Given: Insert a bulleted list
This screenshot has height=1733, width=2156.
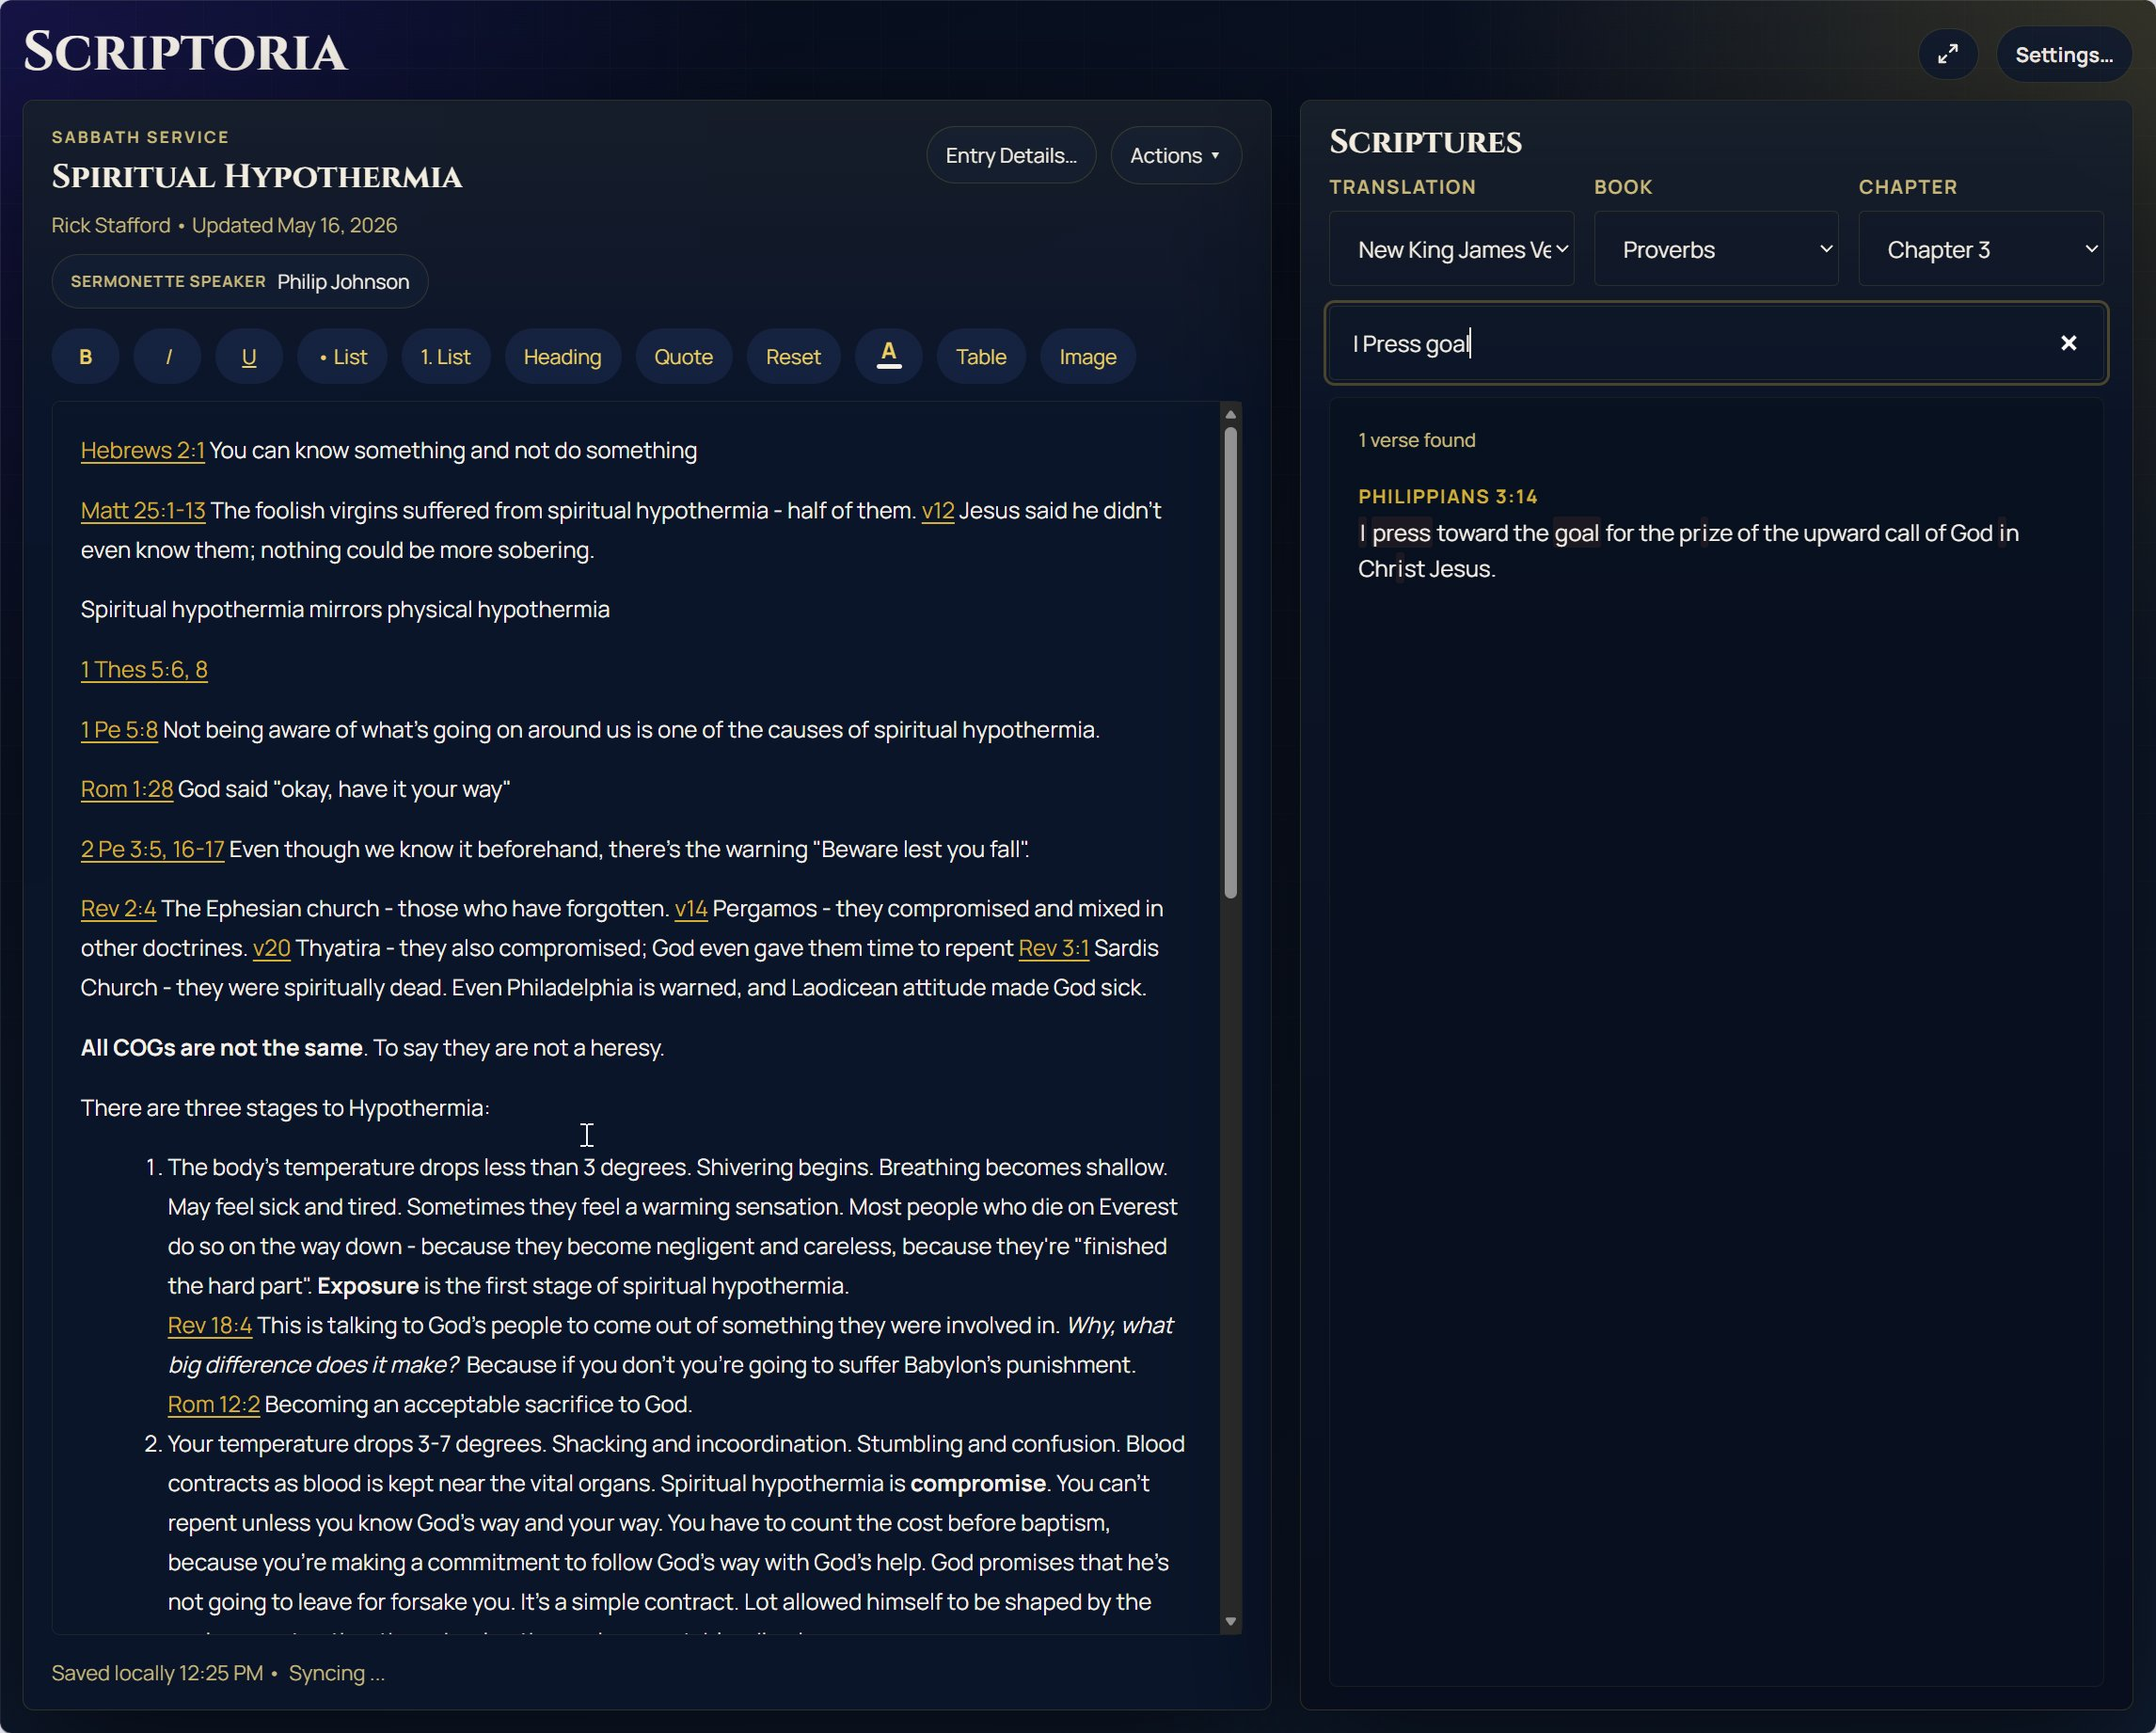Looking at the screenshot, I should [x=342, y=357].
